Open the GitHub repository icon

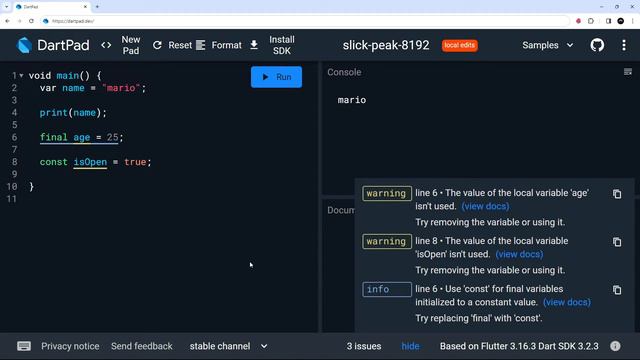[597, 45]
